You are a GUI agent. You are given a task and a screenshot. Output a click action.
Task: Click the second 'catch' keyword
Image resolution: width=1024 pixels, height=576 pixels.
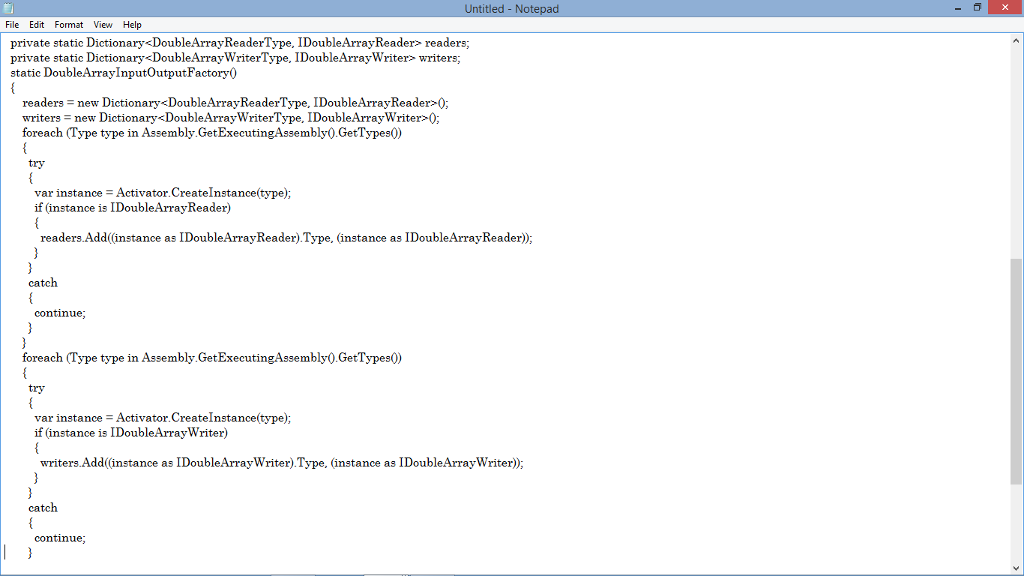43,508
